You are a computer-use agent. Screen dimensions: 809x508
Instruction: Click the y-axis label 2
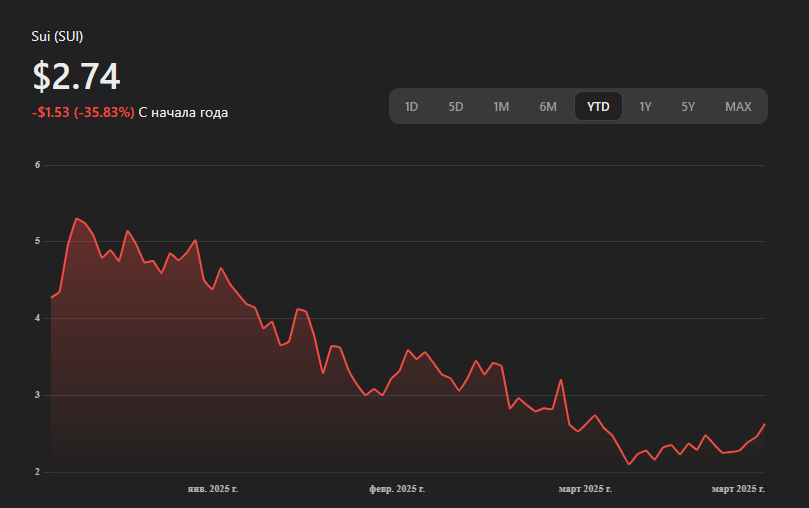[38, 472]
